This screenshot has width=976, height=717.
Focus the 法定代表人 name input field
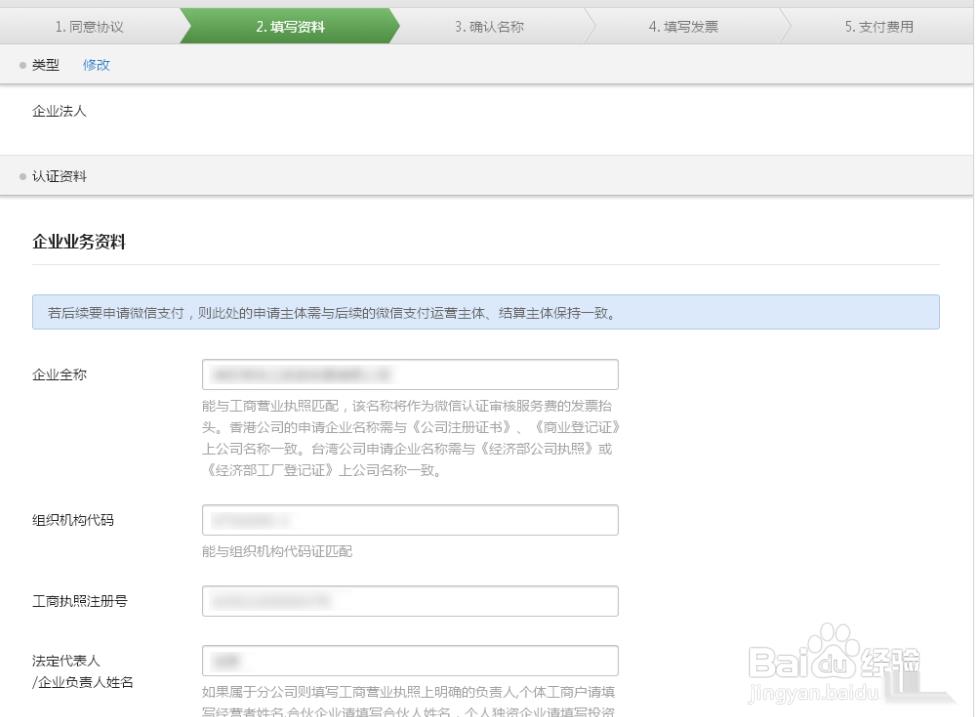[410, 660]
